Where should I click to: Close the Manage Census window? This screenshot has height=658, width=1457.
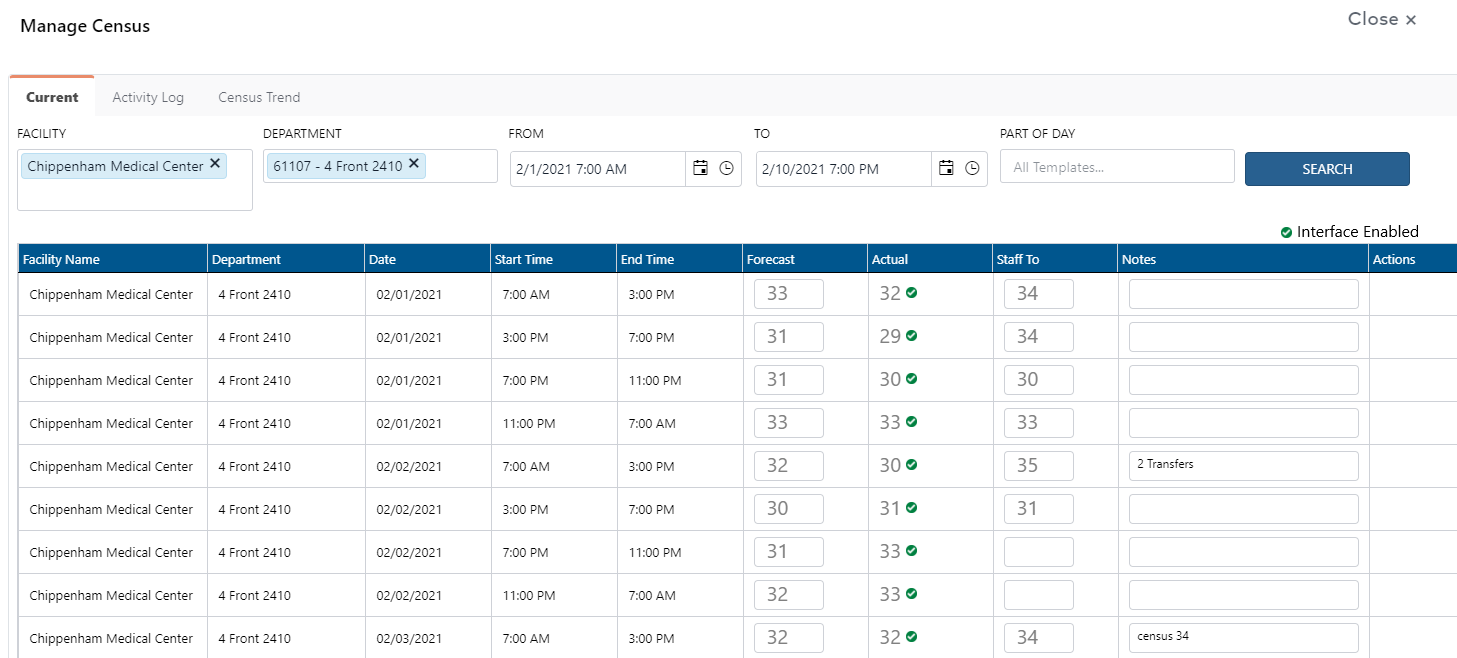click(x=1381, y=19)
